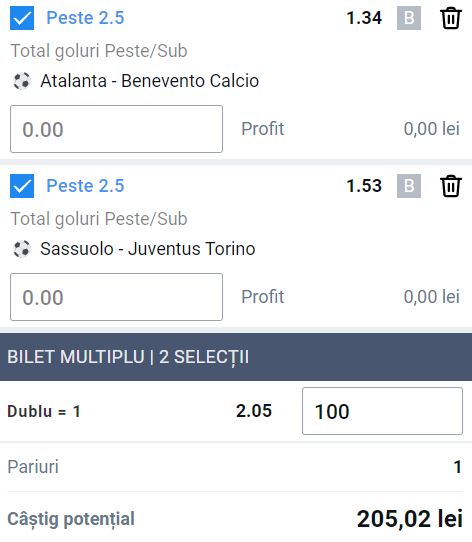Image resolution: width=472 pixels, height=542 pixels.
Task: Click the B badge next to odds 1.34
Action: click(x=409, y=18)
